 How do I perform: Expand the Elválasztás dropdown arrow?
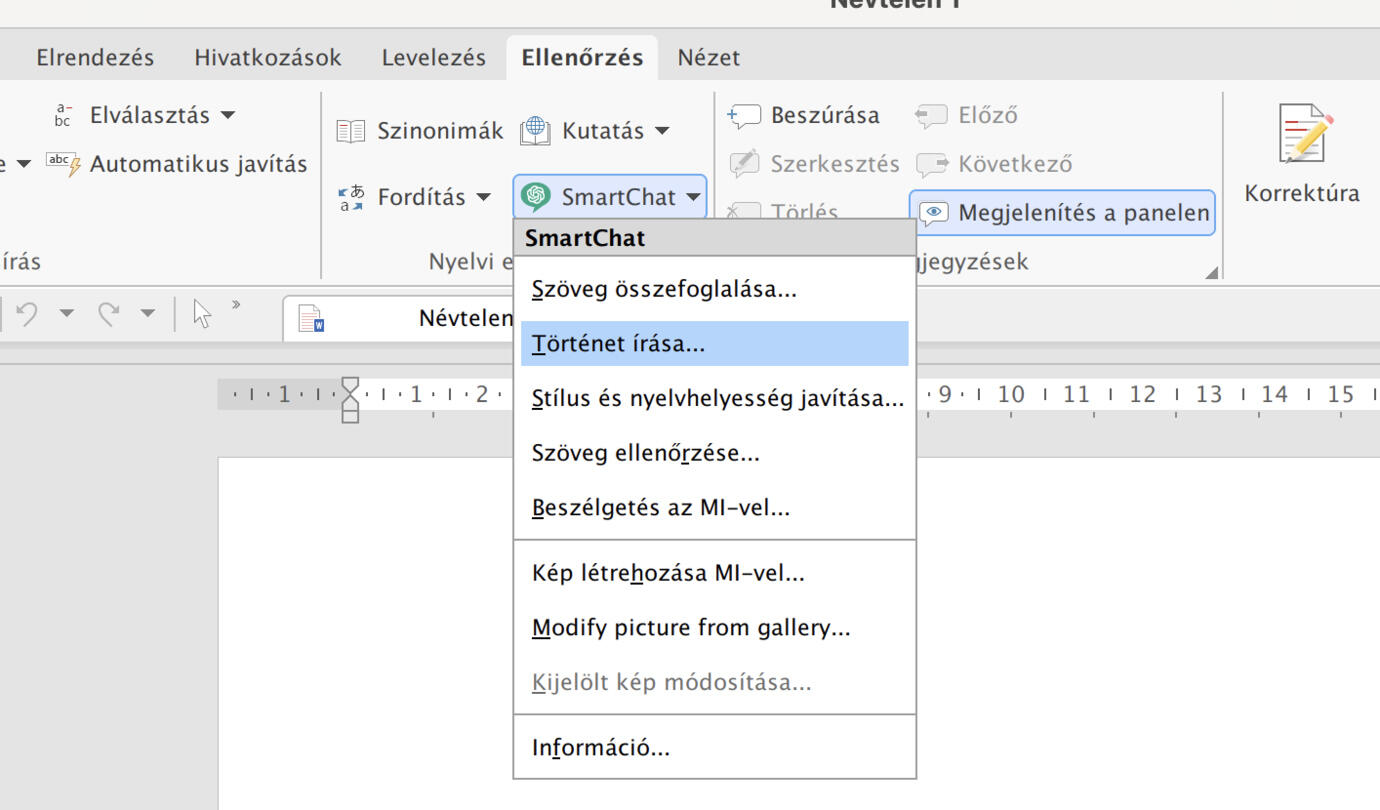228,115
